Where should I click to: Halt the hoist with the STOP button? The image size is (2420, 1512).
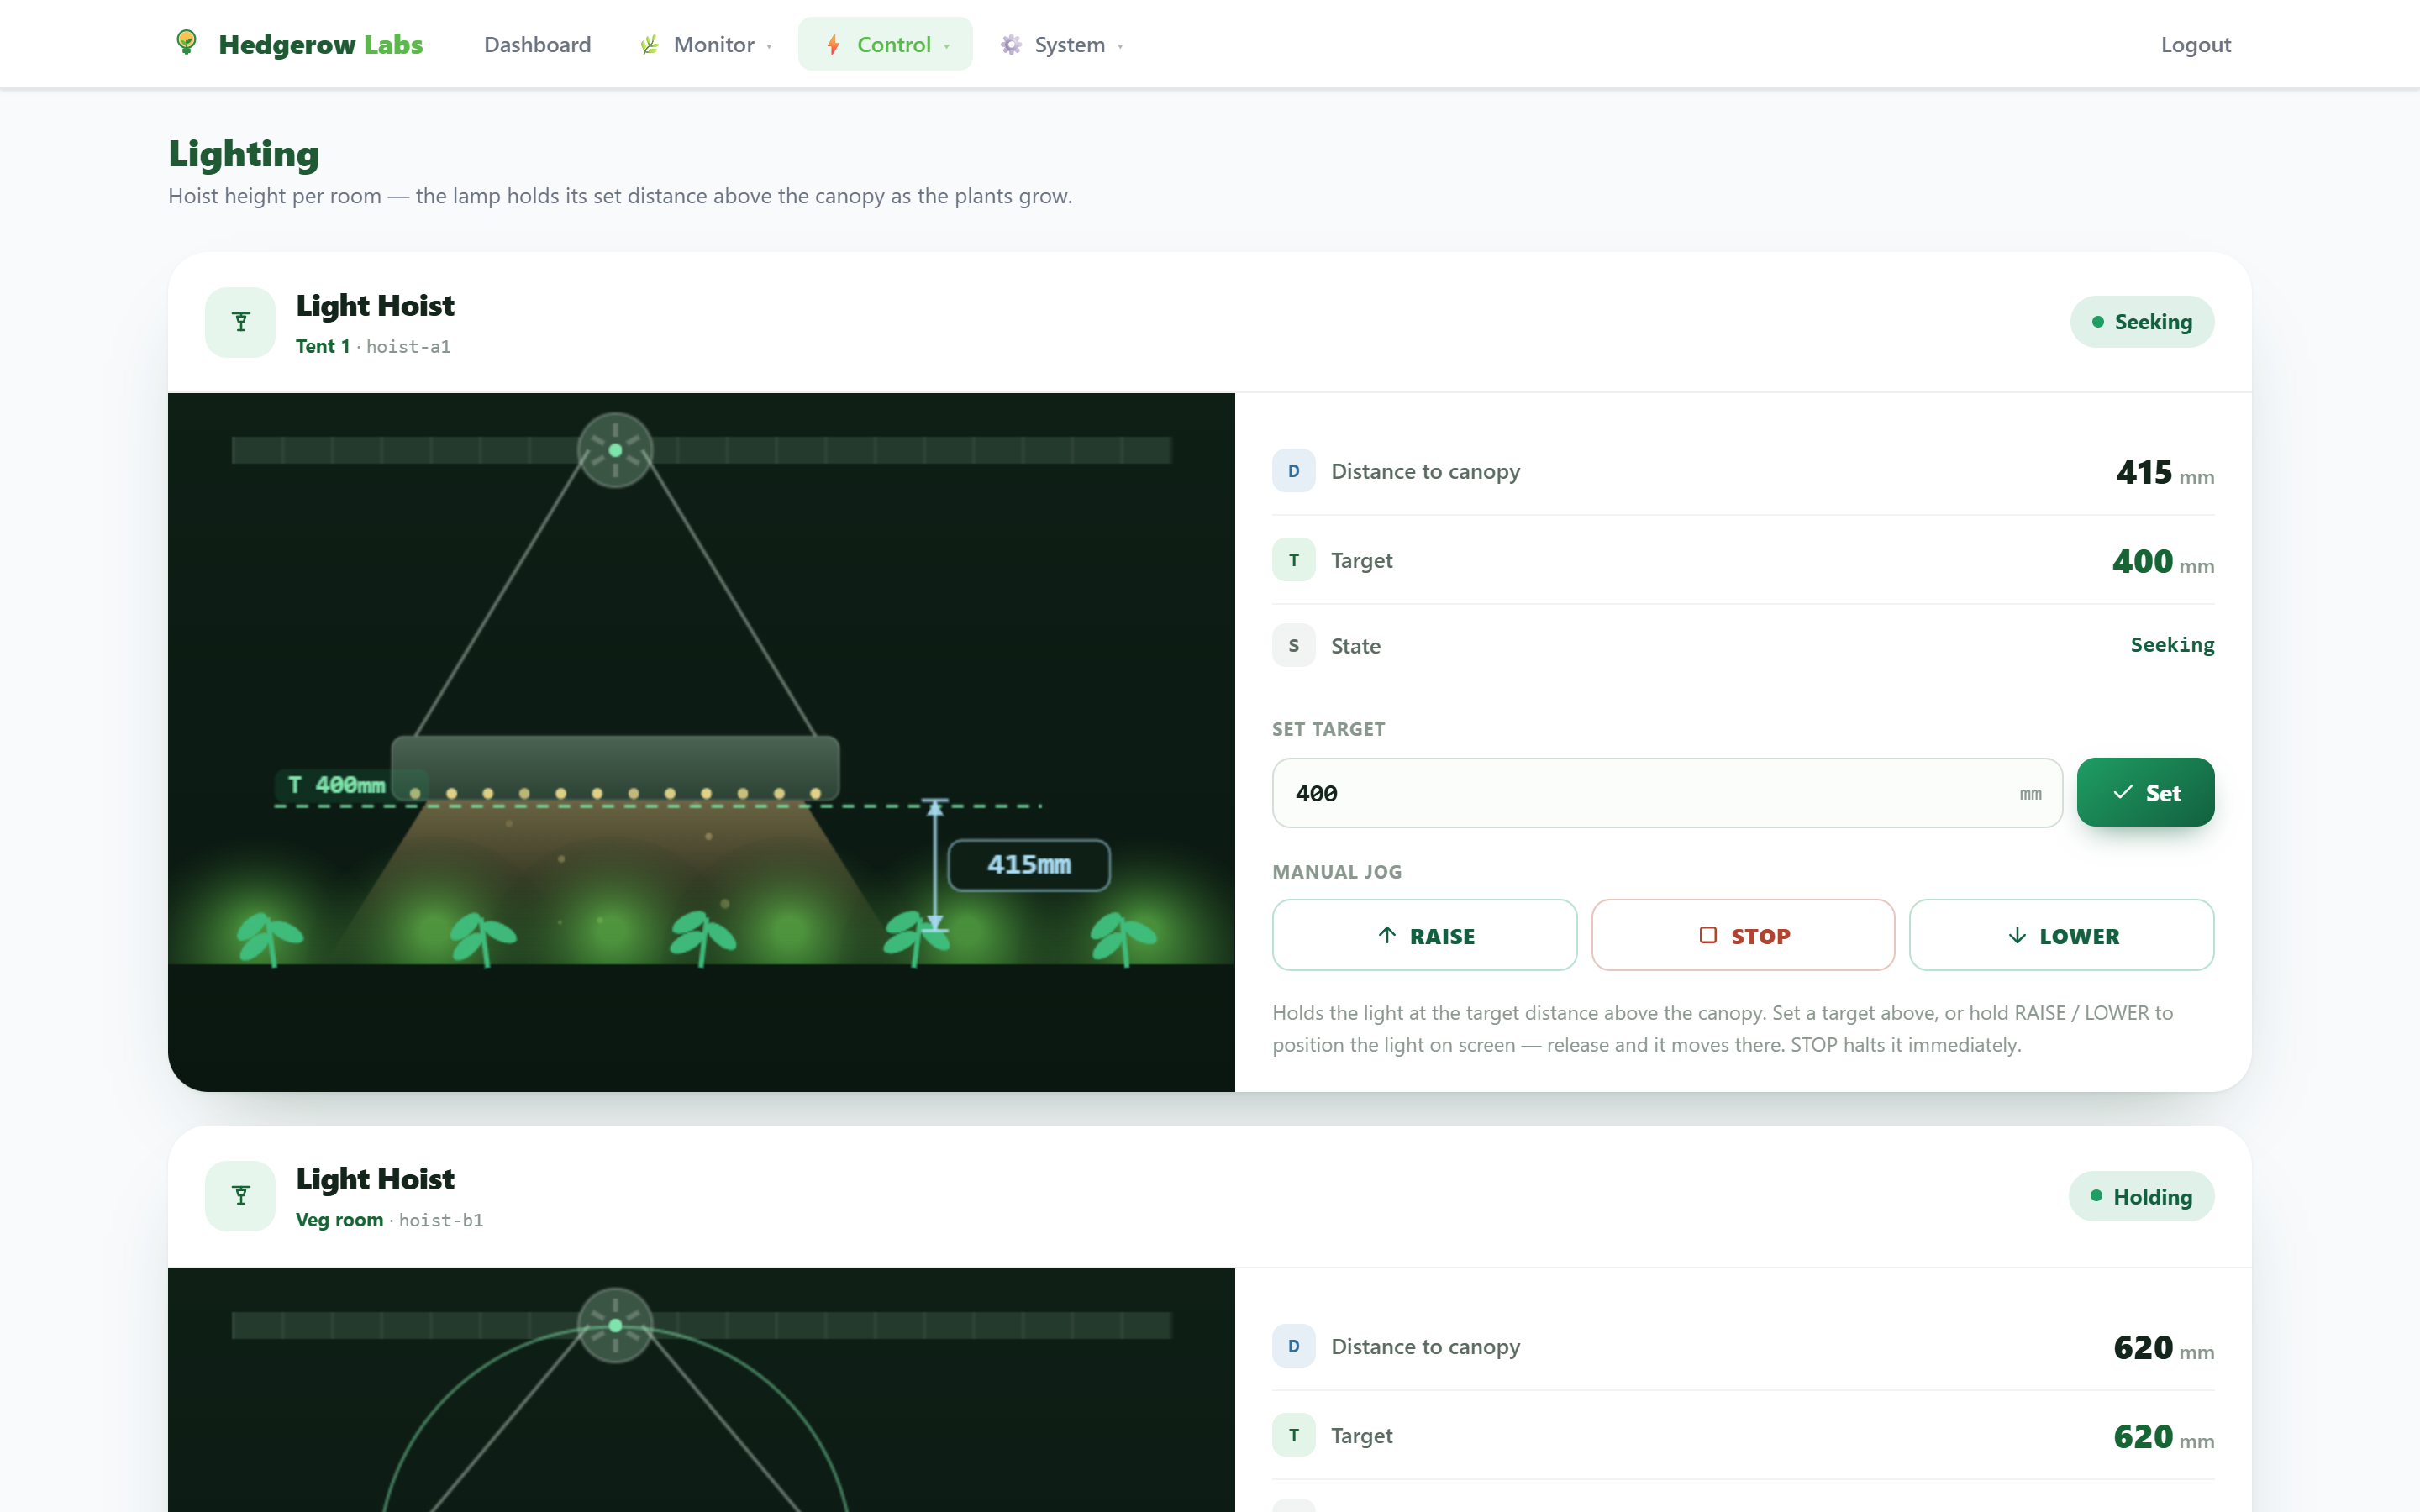tap(1743, 935)
